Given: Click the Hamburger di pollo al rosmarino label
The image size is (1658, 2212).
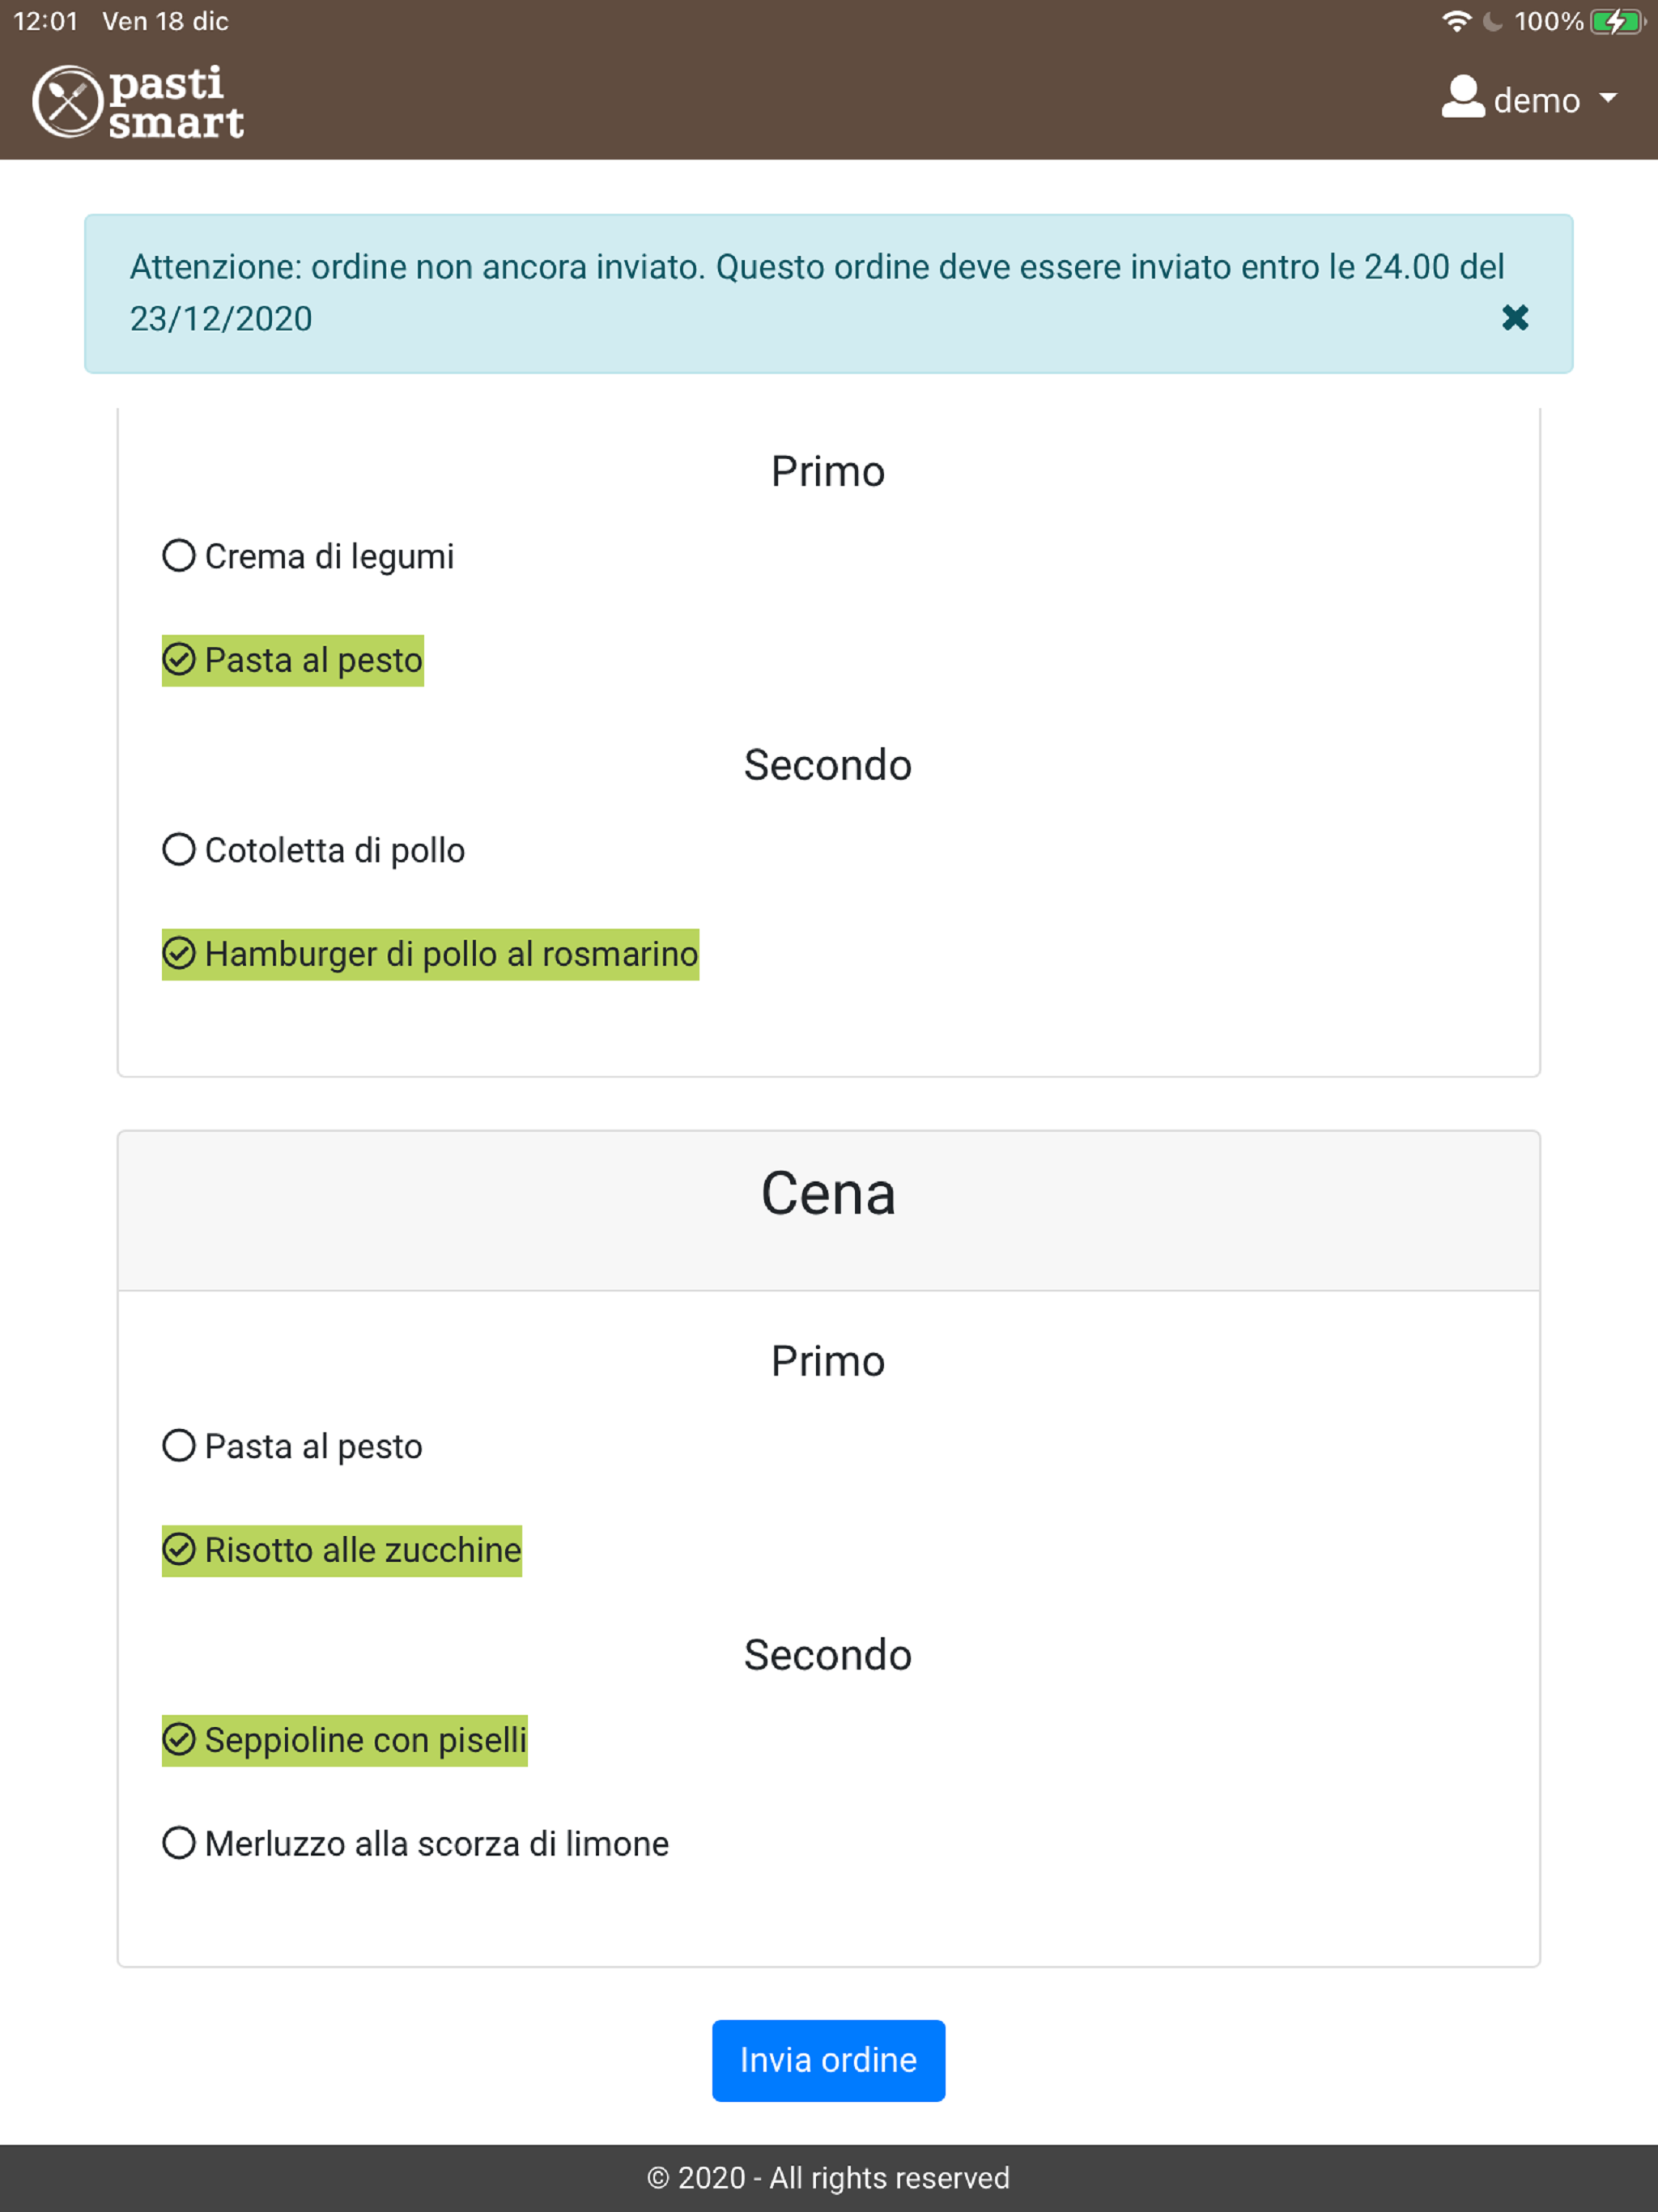Looking at the screenshot, I should (x=451, y=953).
